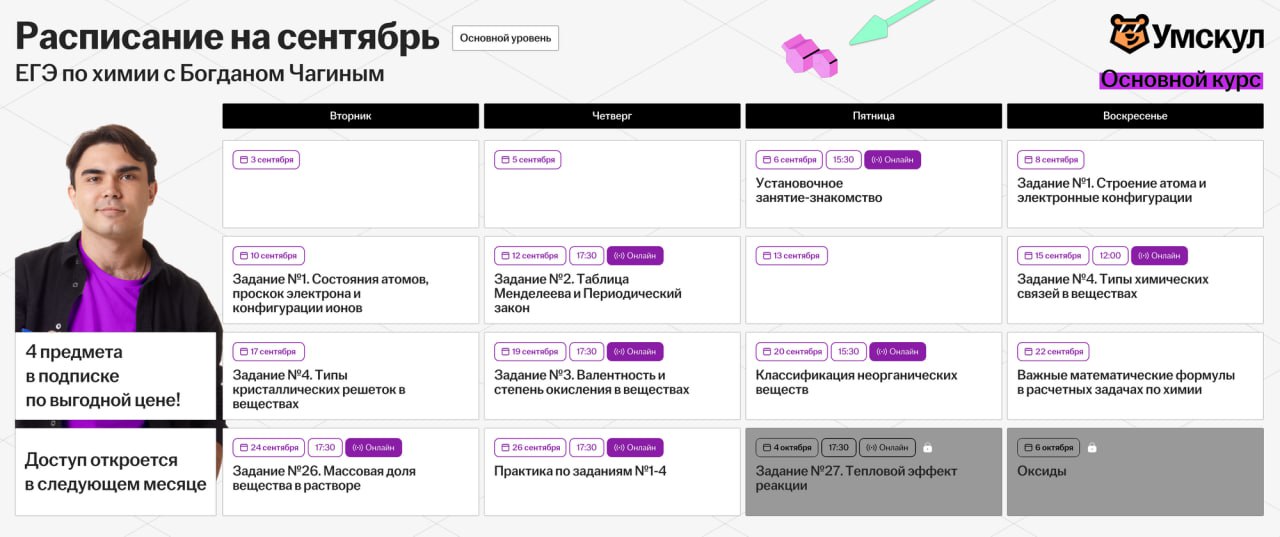This screenshot has width=1280, height=537.
Task: Click the Онлайн badge on the 15 сентября lesson
Action: 1159,256
